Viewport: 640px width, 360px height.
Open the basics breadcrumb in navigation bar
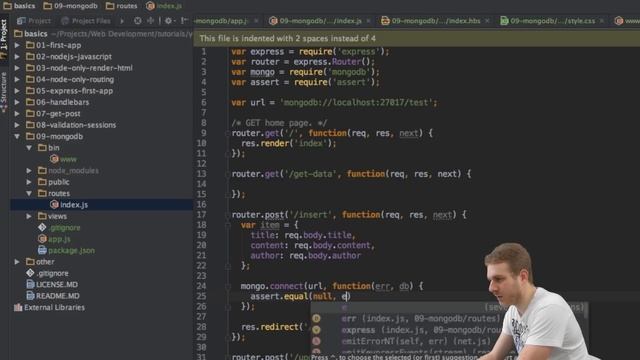(19, 6)
